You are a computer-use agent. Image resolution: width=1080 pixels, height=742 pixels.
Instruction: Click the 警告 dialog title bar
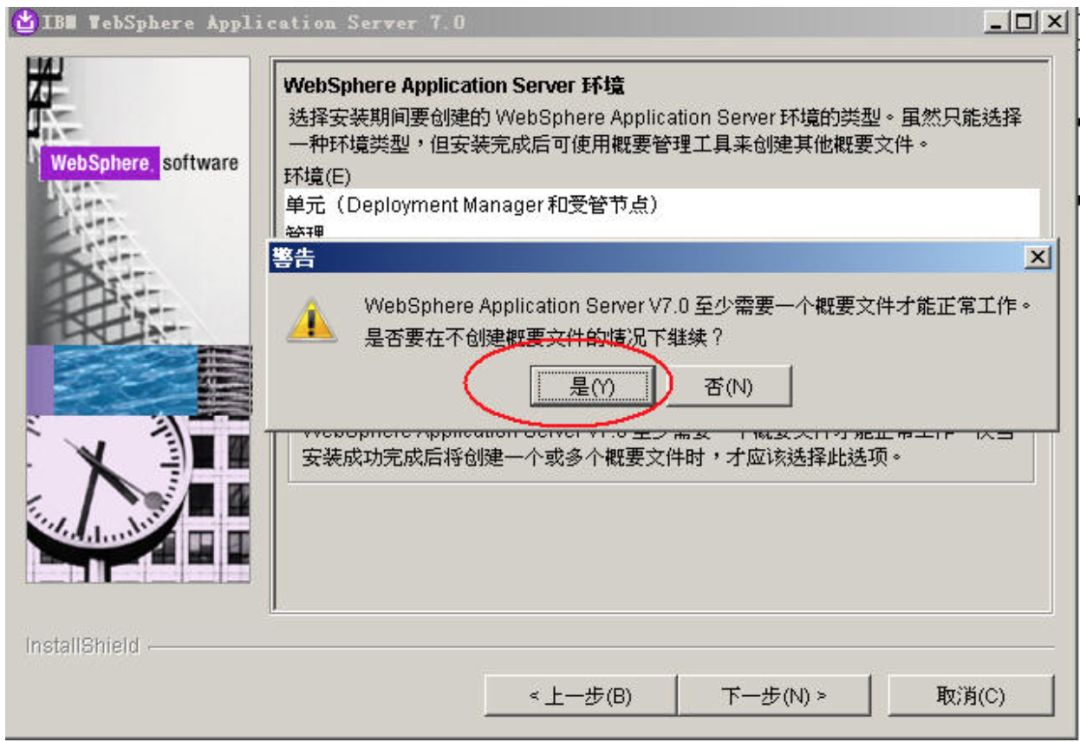(x=646, y=258)
